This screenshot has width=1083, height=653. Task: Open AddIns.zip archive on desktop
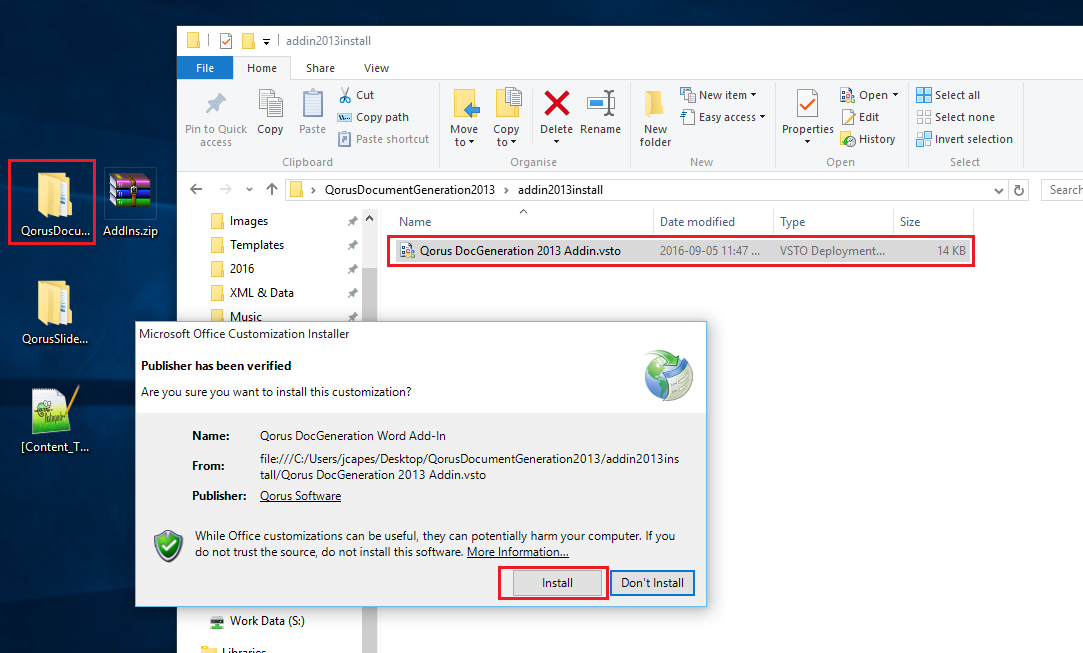pos(131,204)
